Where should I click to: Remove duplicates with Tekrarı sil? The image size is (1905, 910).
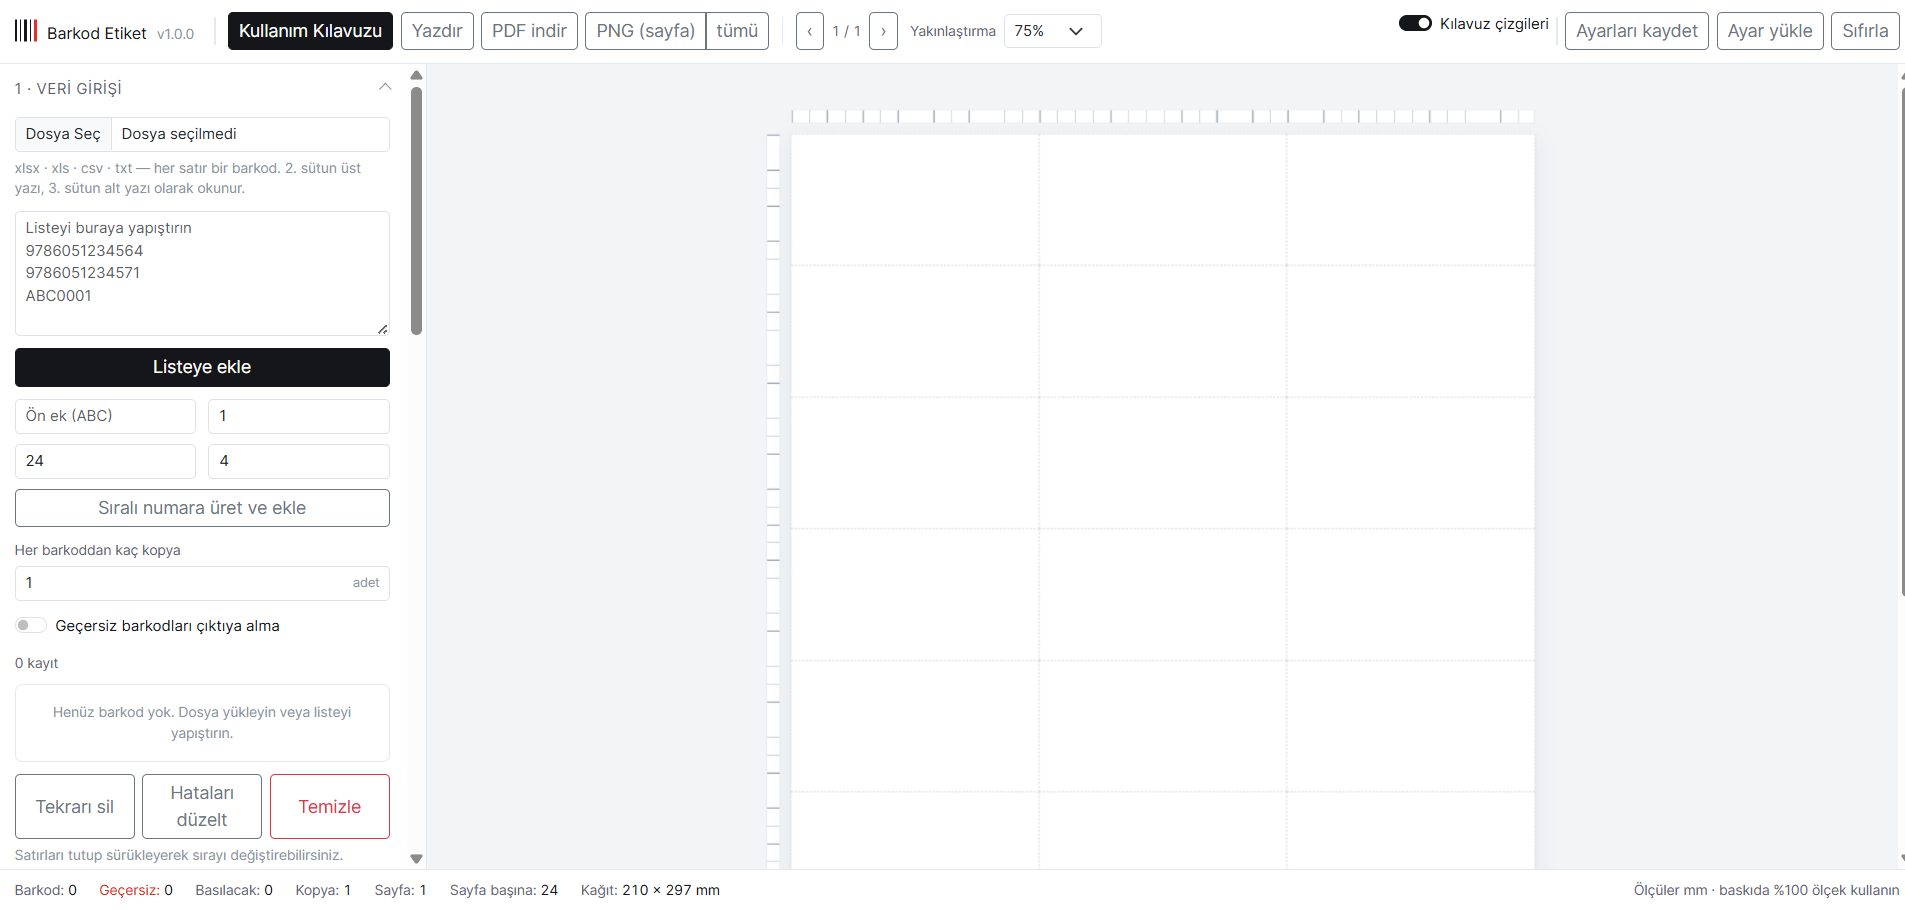click(75, 806)
